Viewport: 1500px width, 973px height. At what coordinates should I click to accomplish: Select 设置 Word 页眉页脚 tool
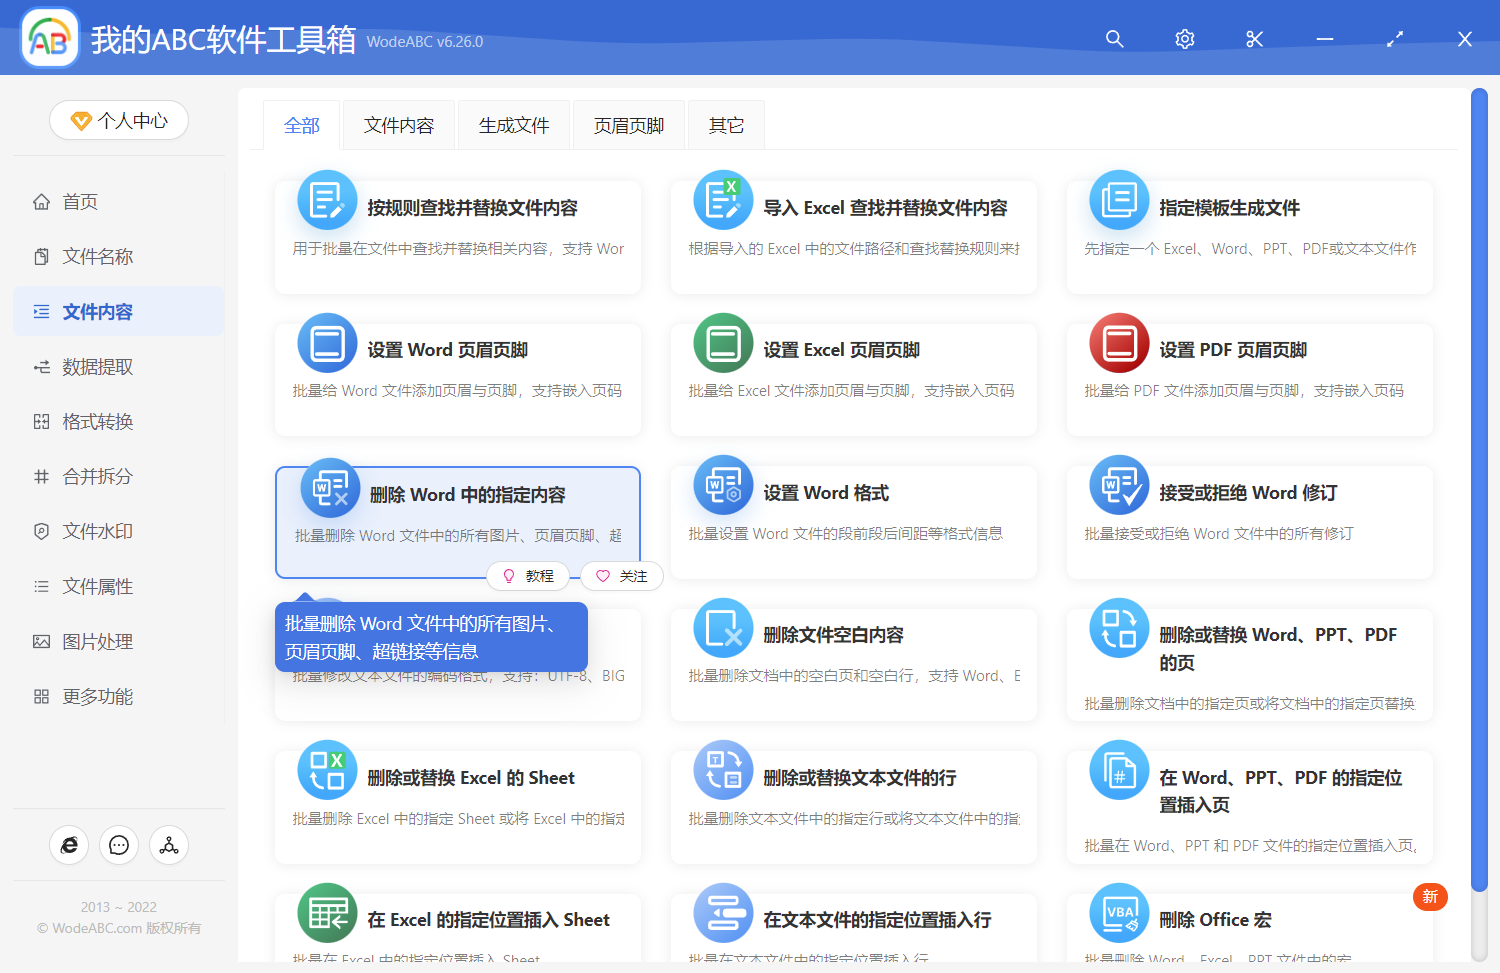pos(457,380)
